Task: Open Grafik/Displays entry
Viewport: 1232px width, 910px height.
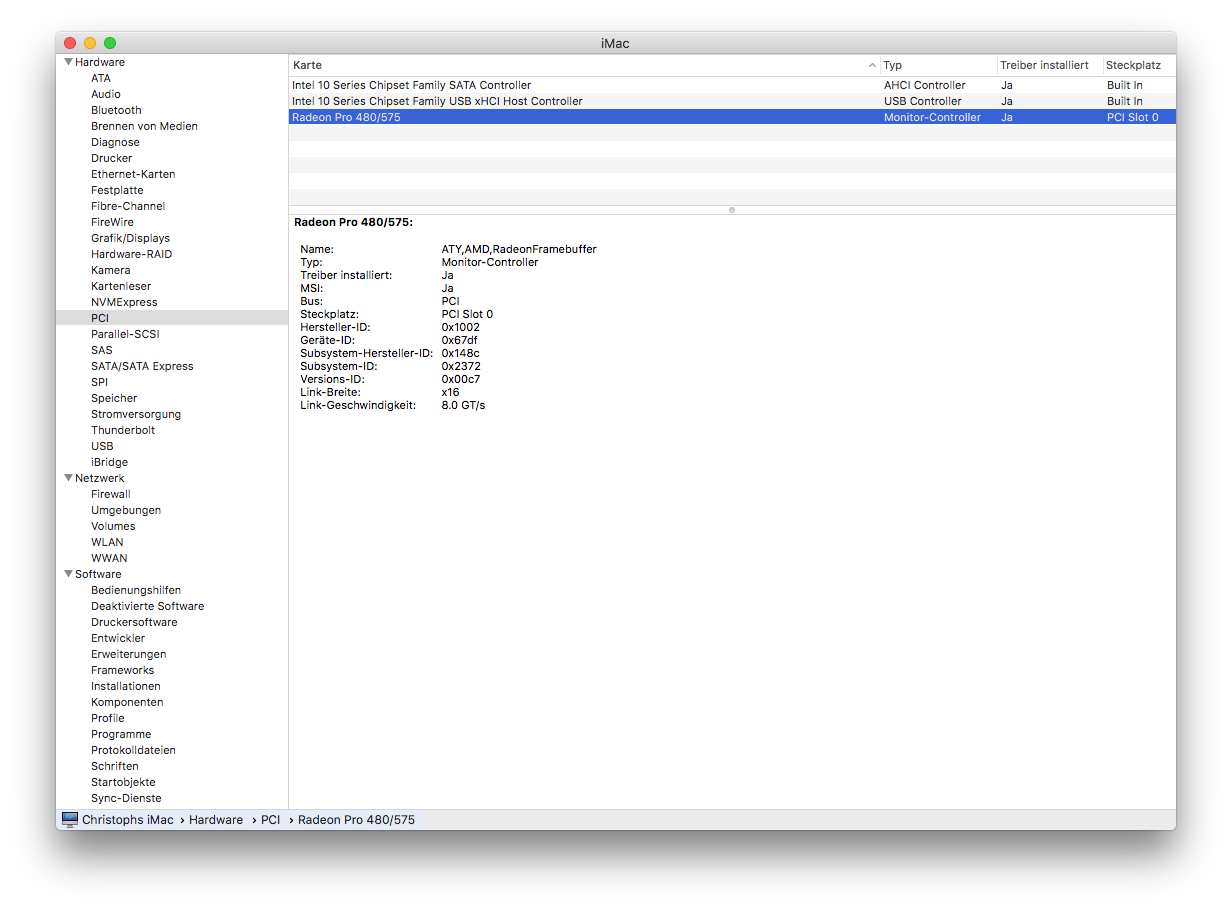Action: click(x=130, y=238)
